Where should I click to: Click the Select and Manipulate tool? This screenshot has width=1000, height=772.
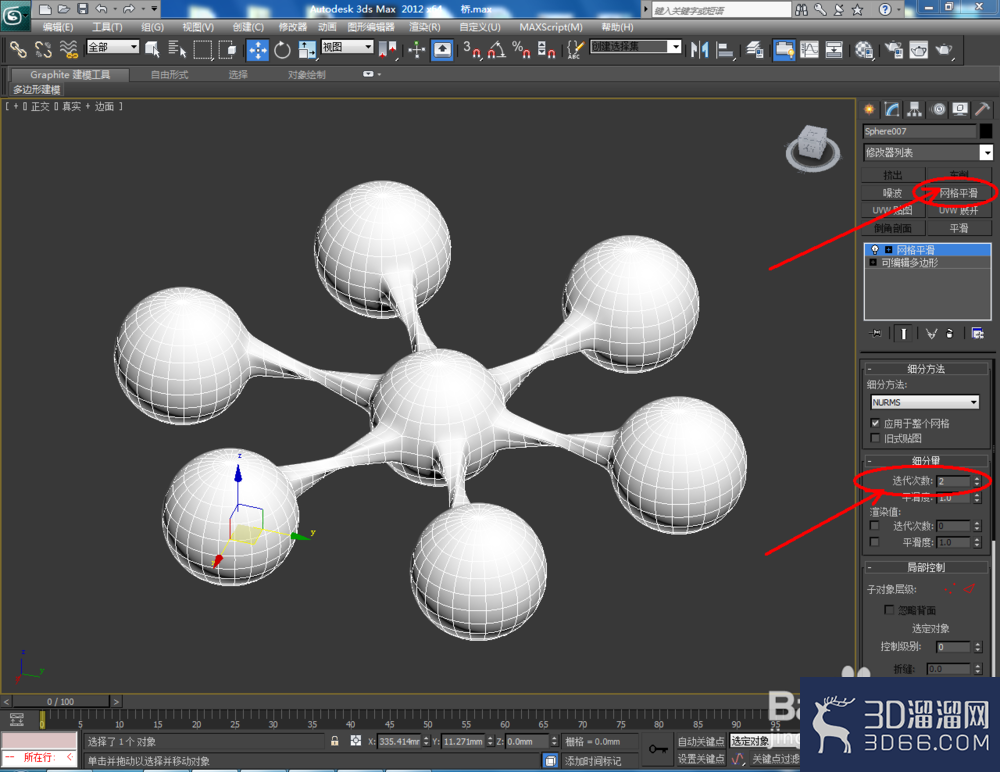416,50
